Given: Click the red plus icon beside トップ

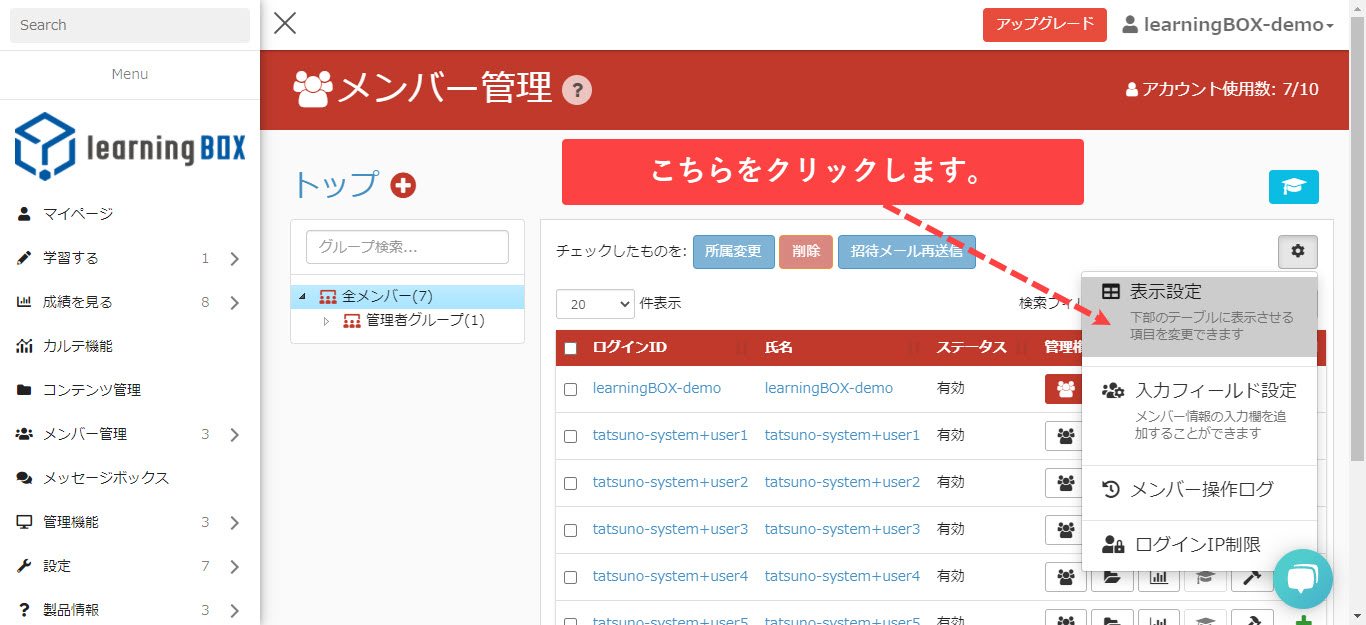Looking at the screenshot, I should click(403, 185).
